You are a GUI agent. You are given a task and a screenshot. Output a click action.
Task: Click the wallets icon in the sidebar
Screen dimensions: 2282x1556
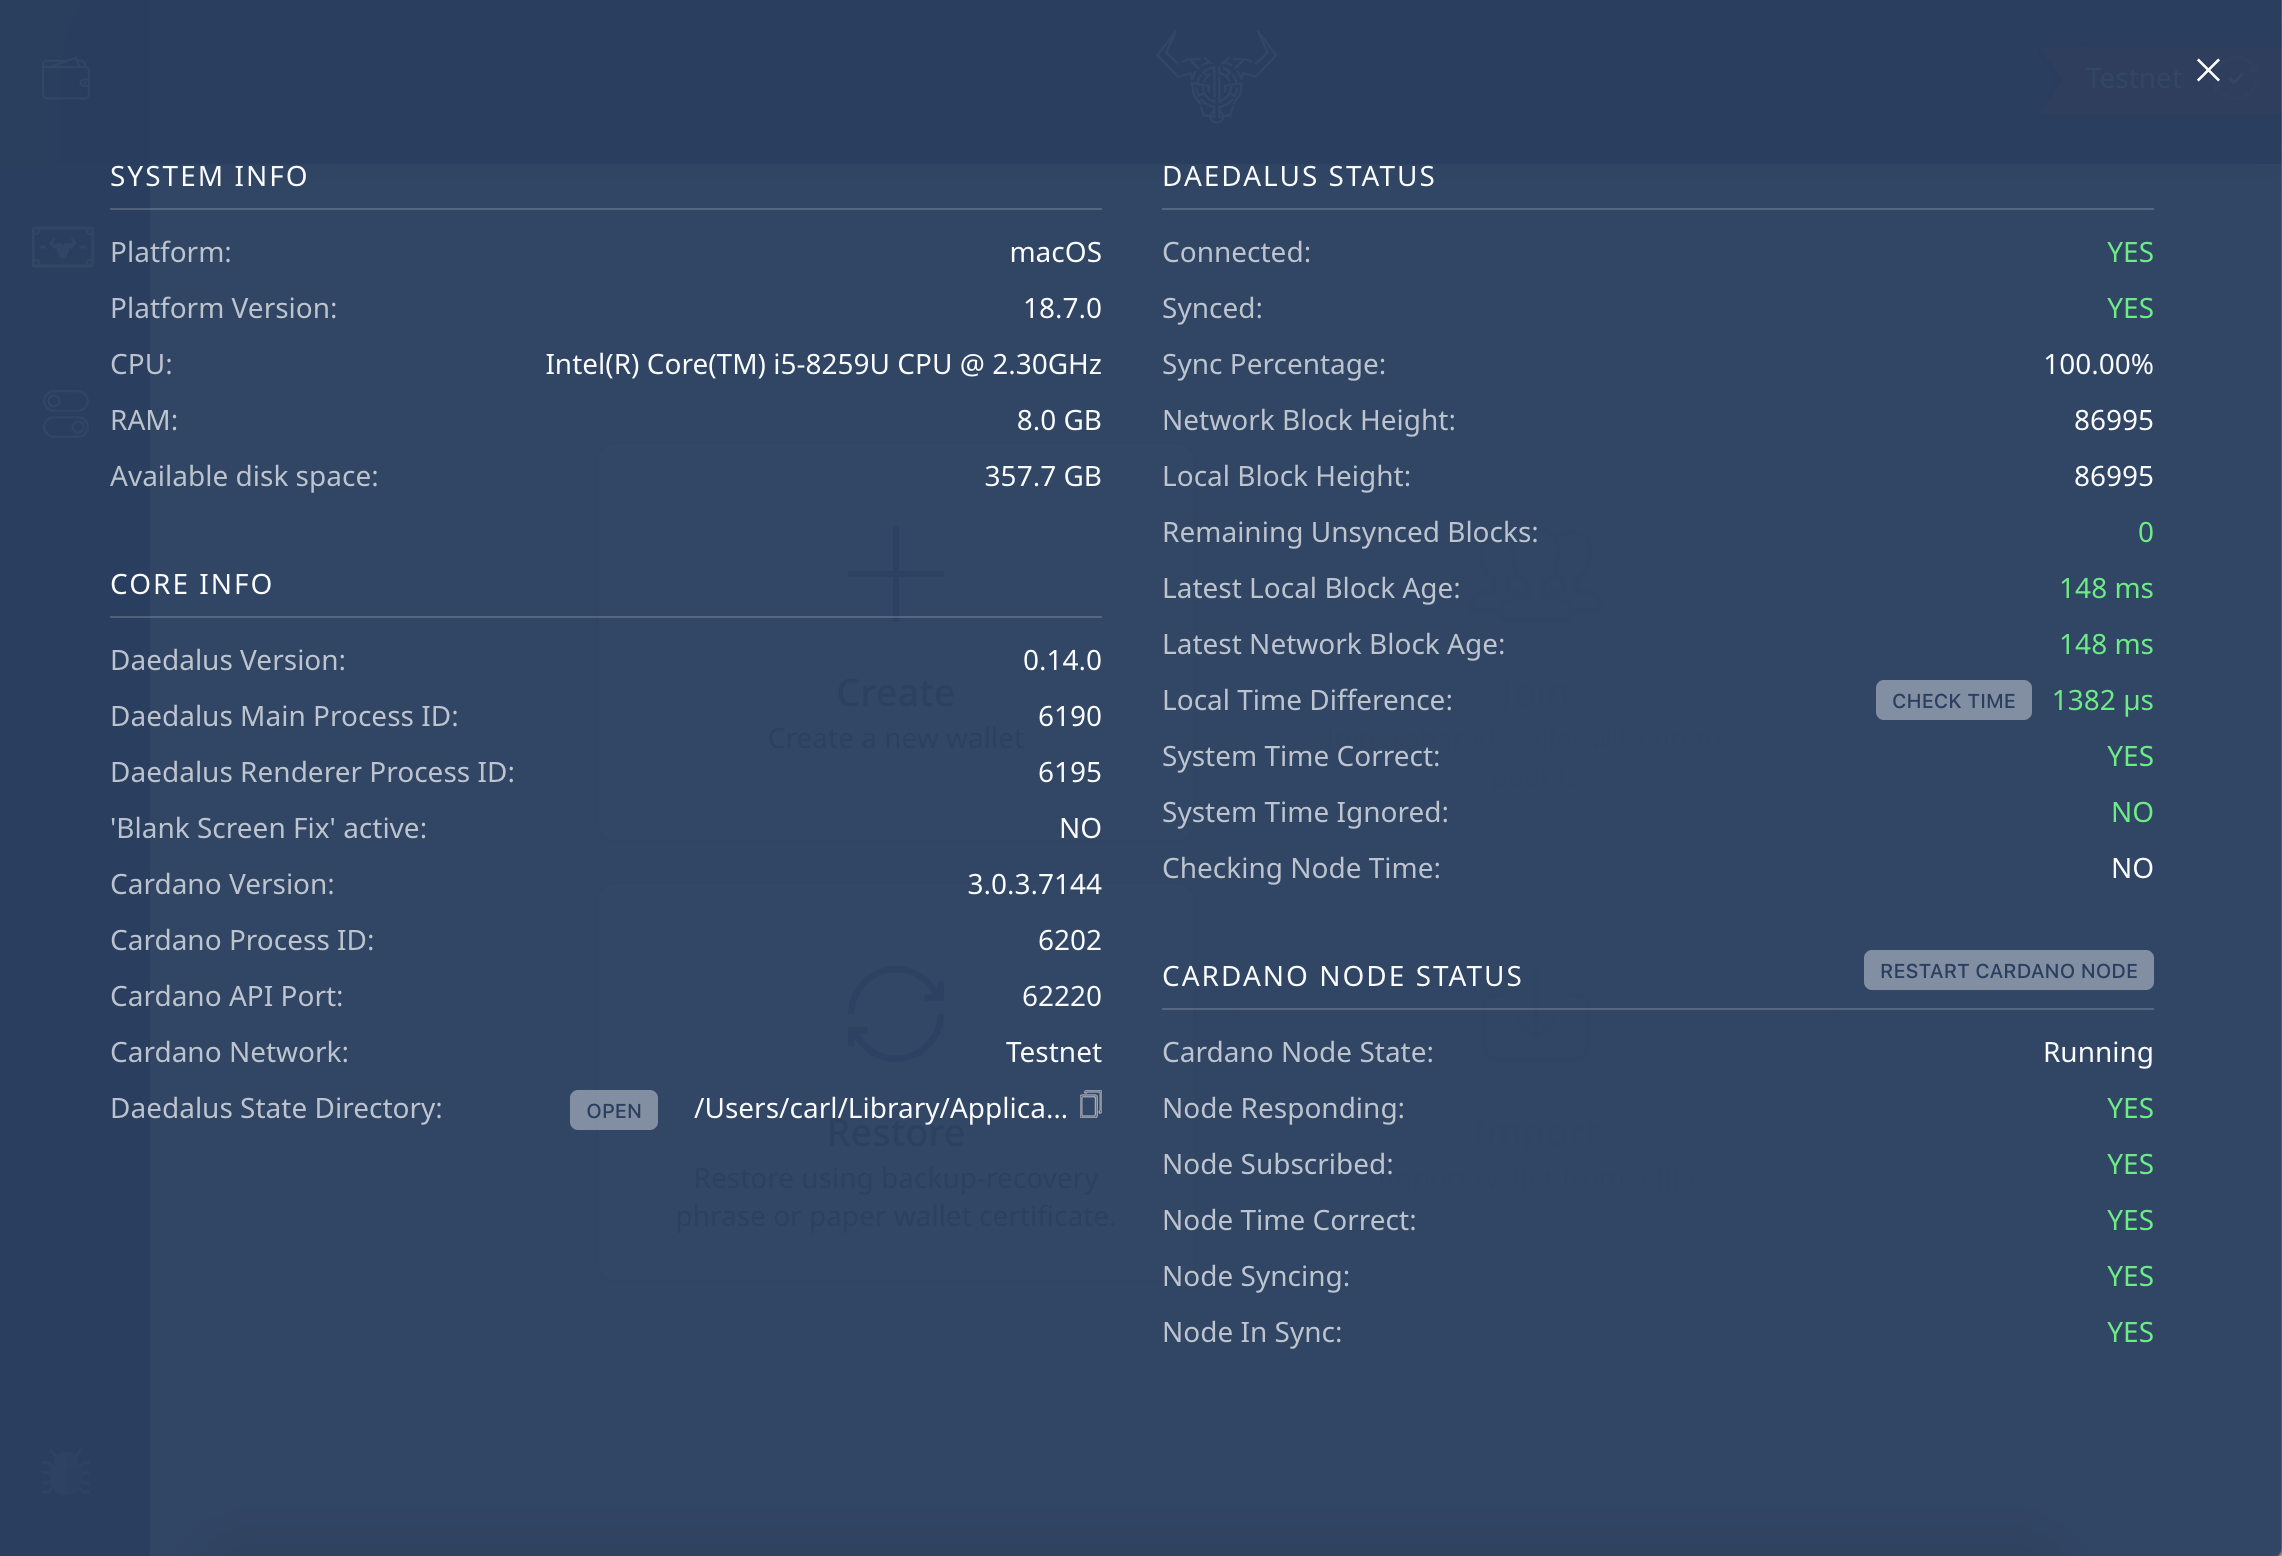[66, 79]
